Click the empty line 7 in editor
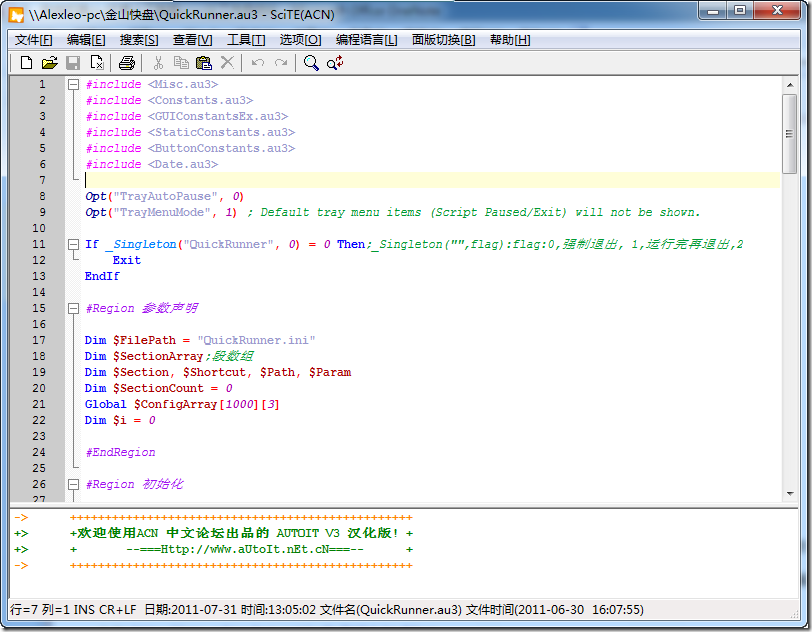Screen dimensions: 812x632 coord(400,180)
